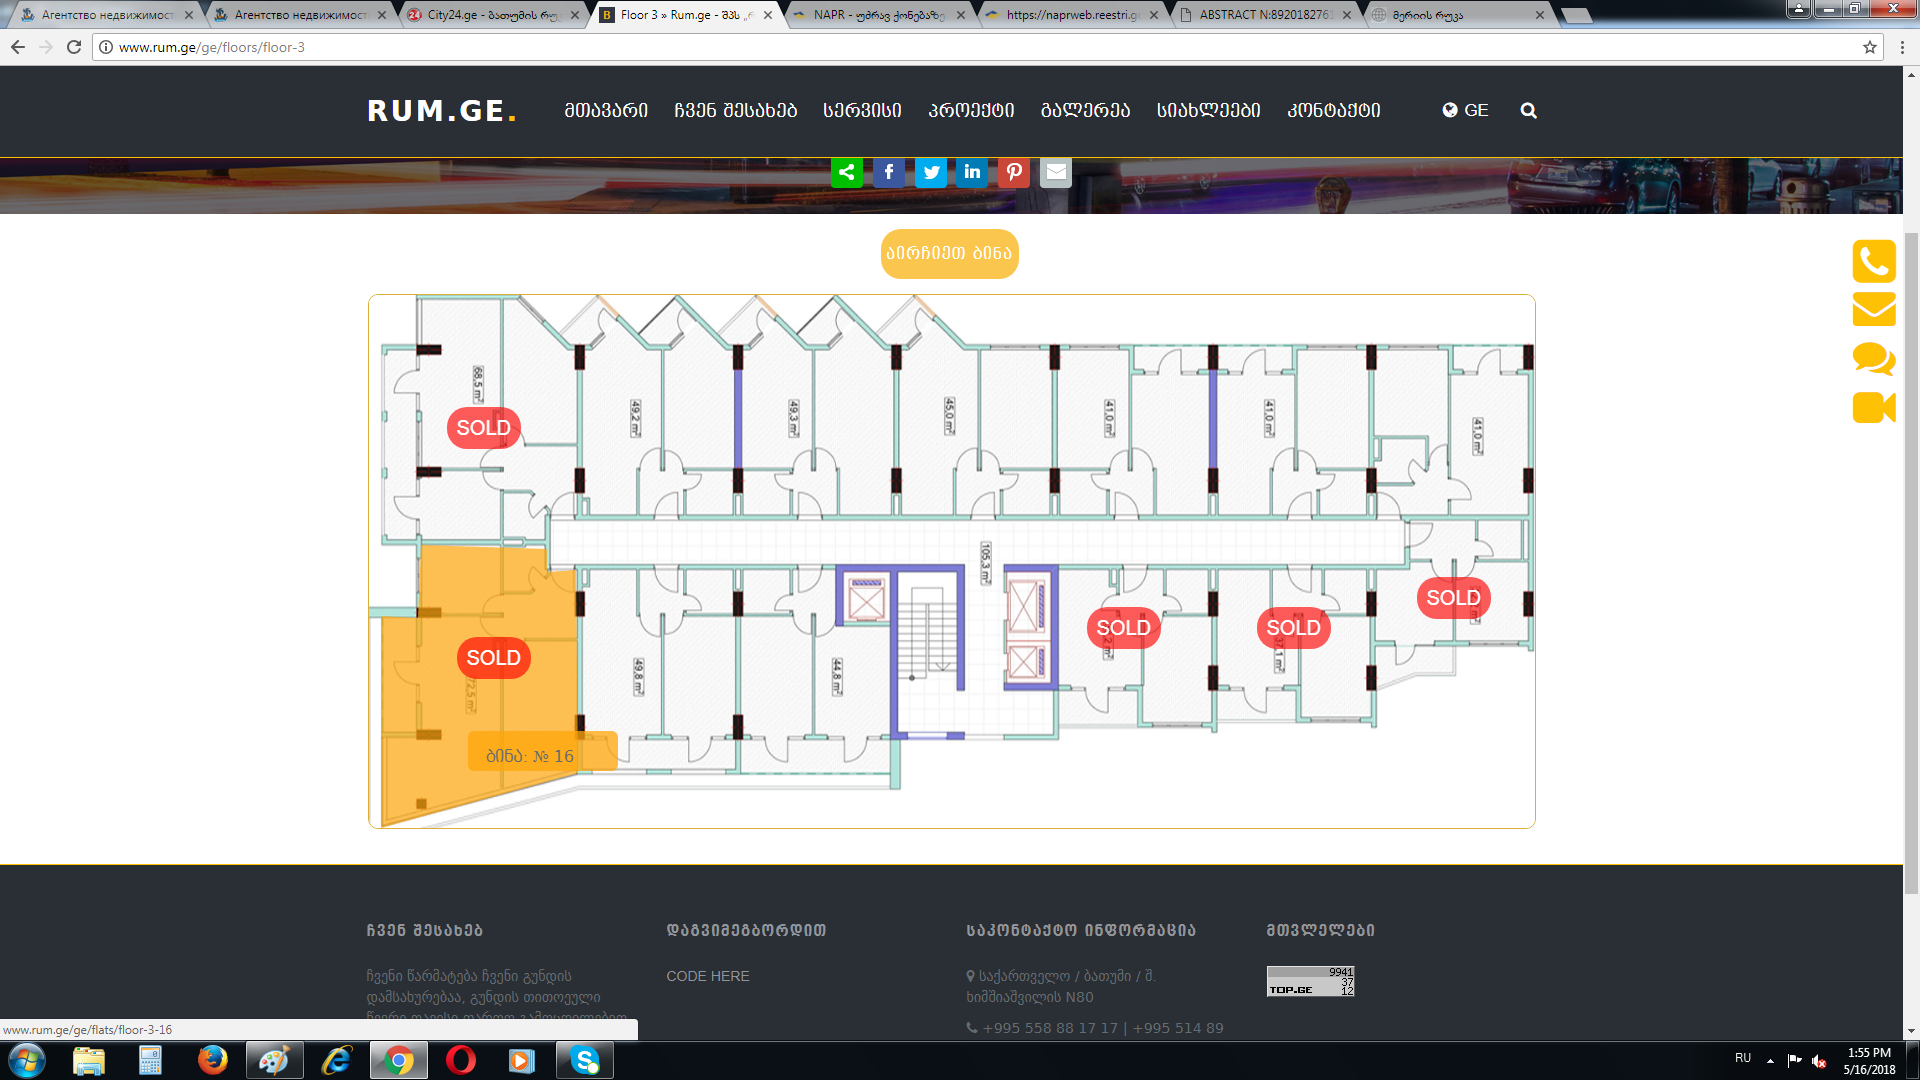Open the ჩვენ შესახებ menu item
The height and width of the screenshot is (1080, 1920).
[735, 110]
